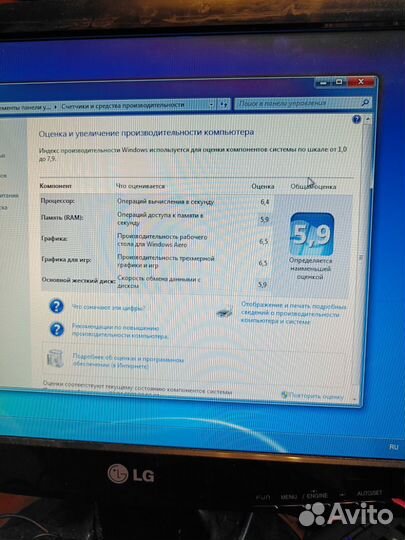Click the blue help question mark icon

[357, 120]
